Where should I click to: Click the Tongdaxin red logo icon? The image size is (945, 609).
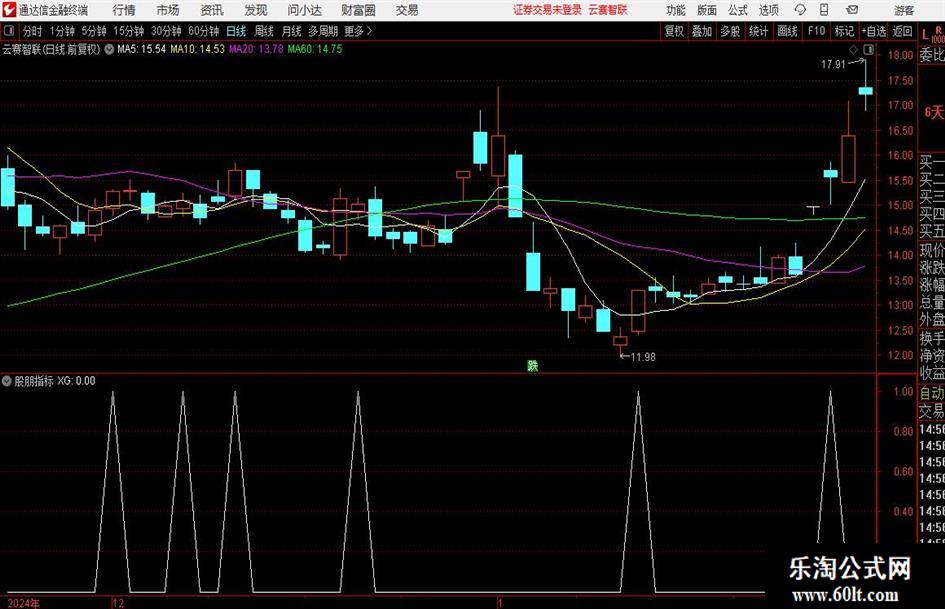(9, 10)
